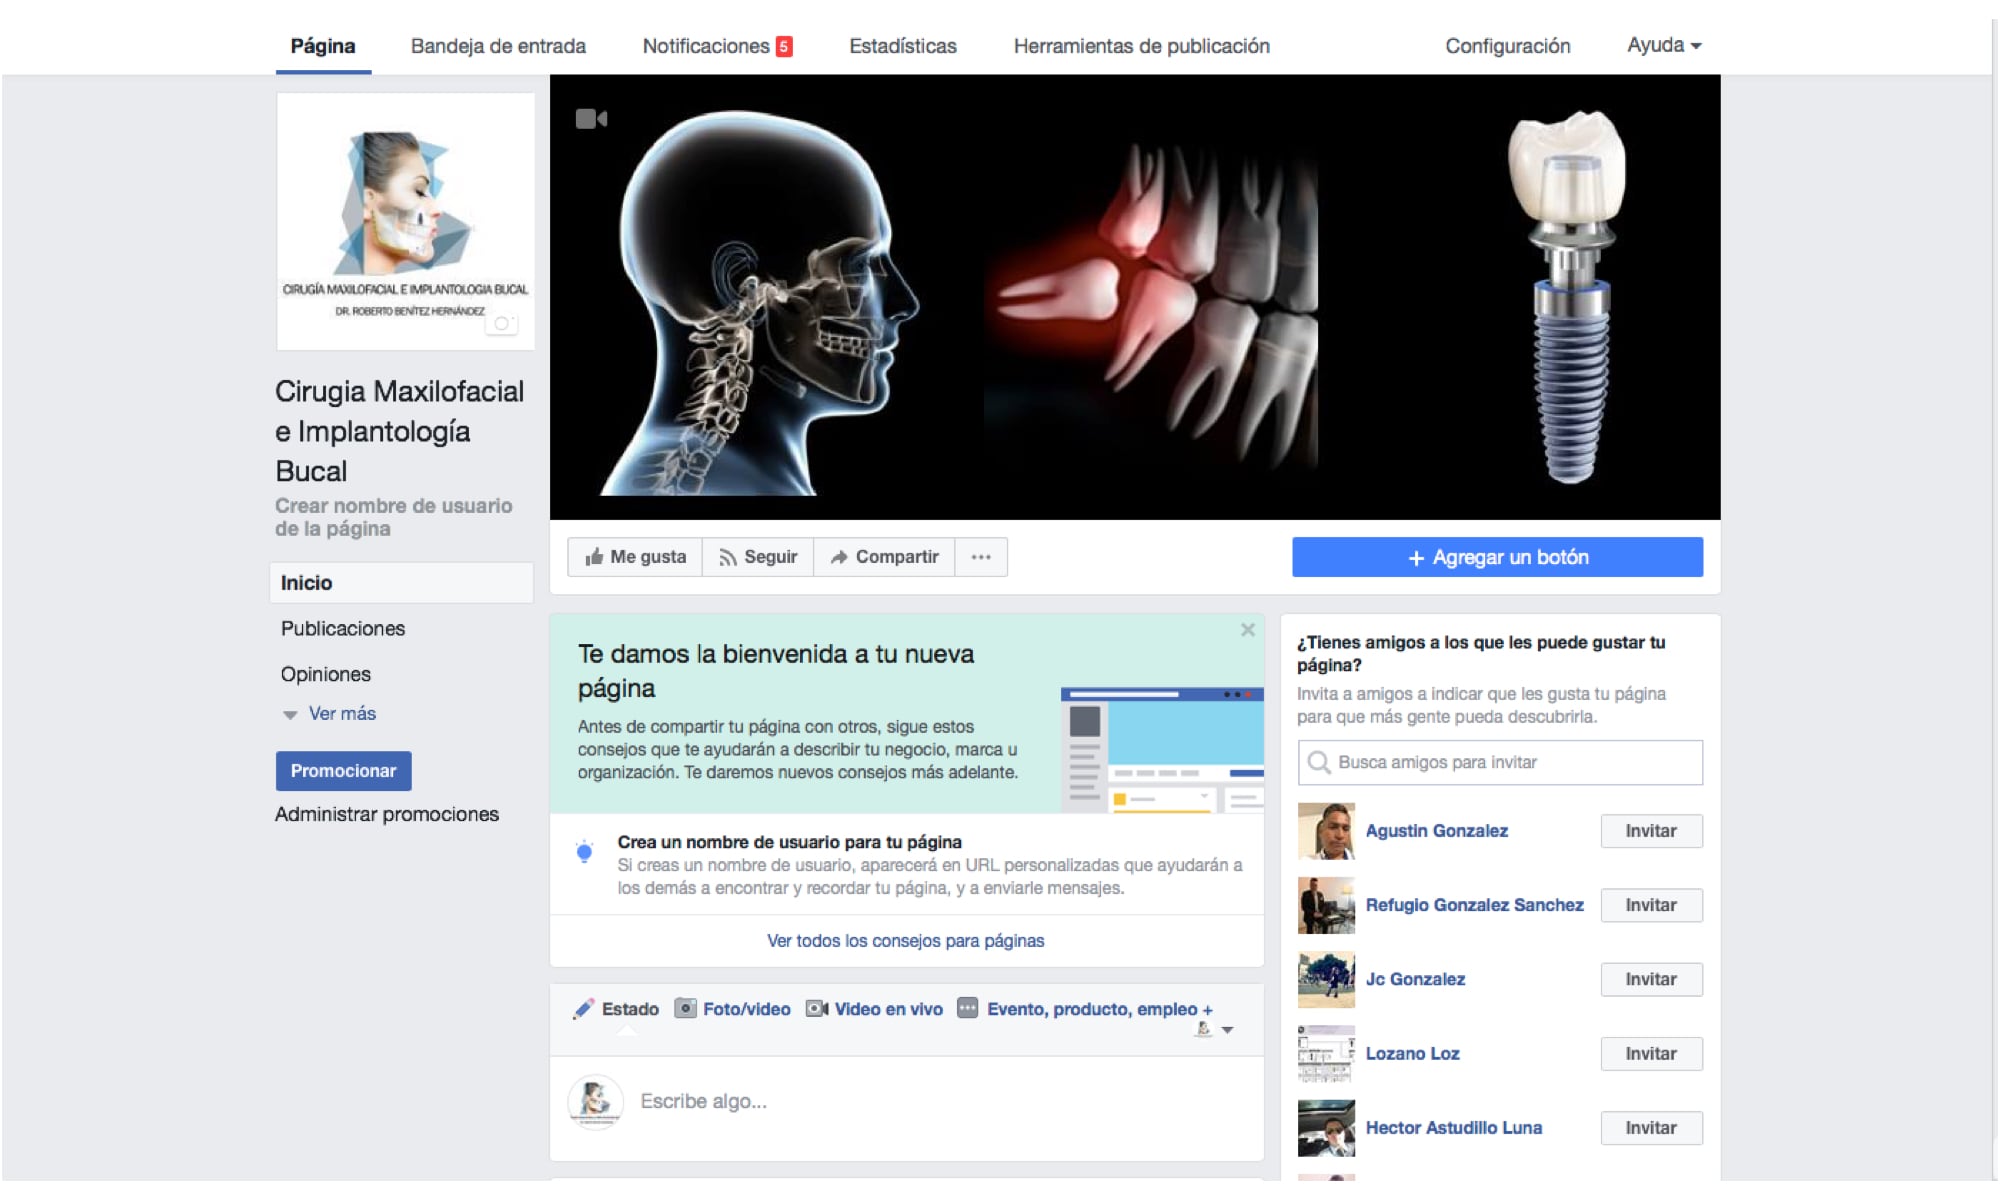Open the more options (…) menu beside Compartir
This screenshot has width=2000, height=1200.
pyautogui.click(x=981, y=557)
